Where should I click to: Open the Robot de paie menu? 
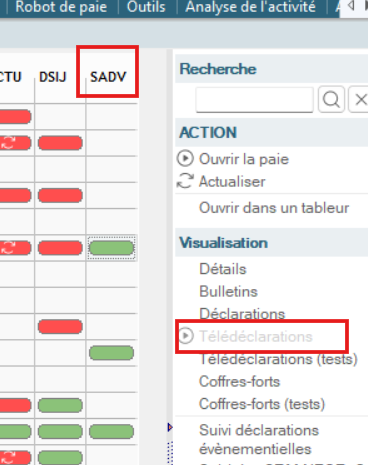pyautogui.click(x=61, y=7)
